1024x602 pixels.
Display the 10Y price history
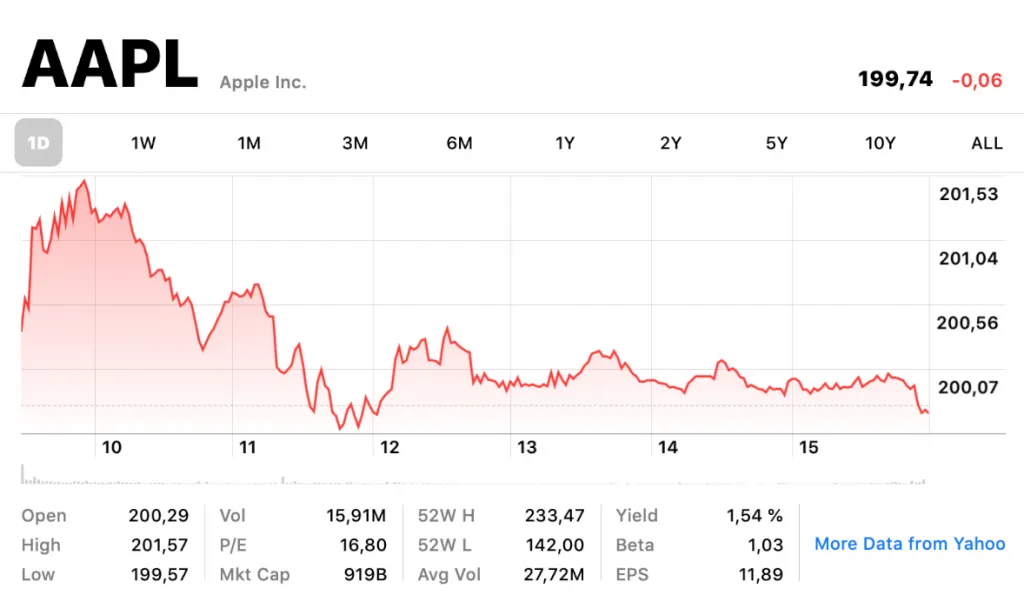coord(880,143)
